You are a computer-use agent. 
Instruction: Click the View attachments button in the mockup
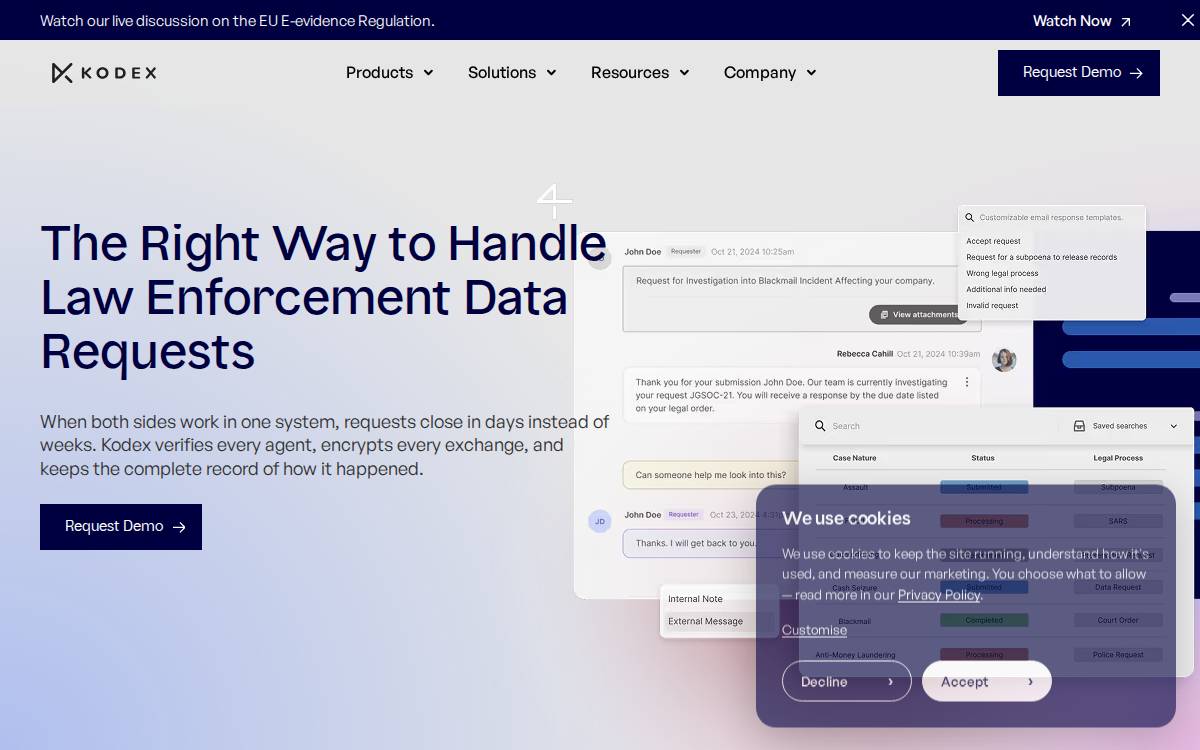[x=919, y=315]
